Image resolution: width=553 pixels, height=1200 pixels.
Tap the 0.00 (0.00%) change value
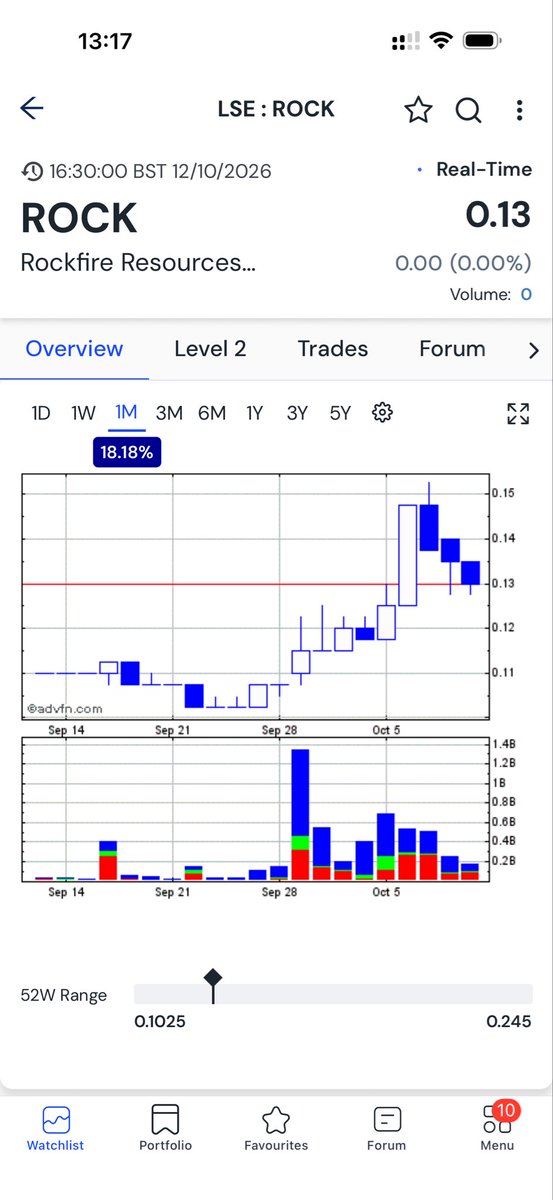(463, 263)
